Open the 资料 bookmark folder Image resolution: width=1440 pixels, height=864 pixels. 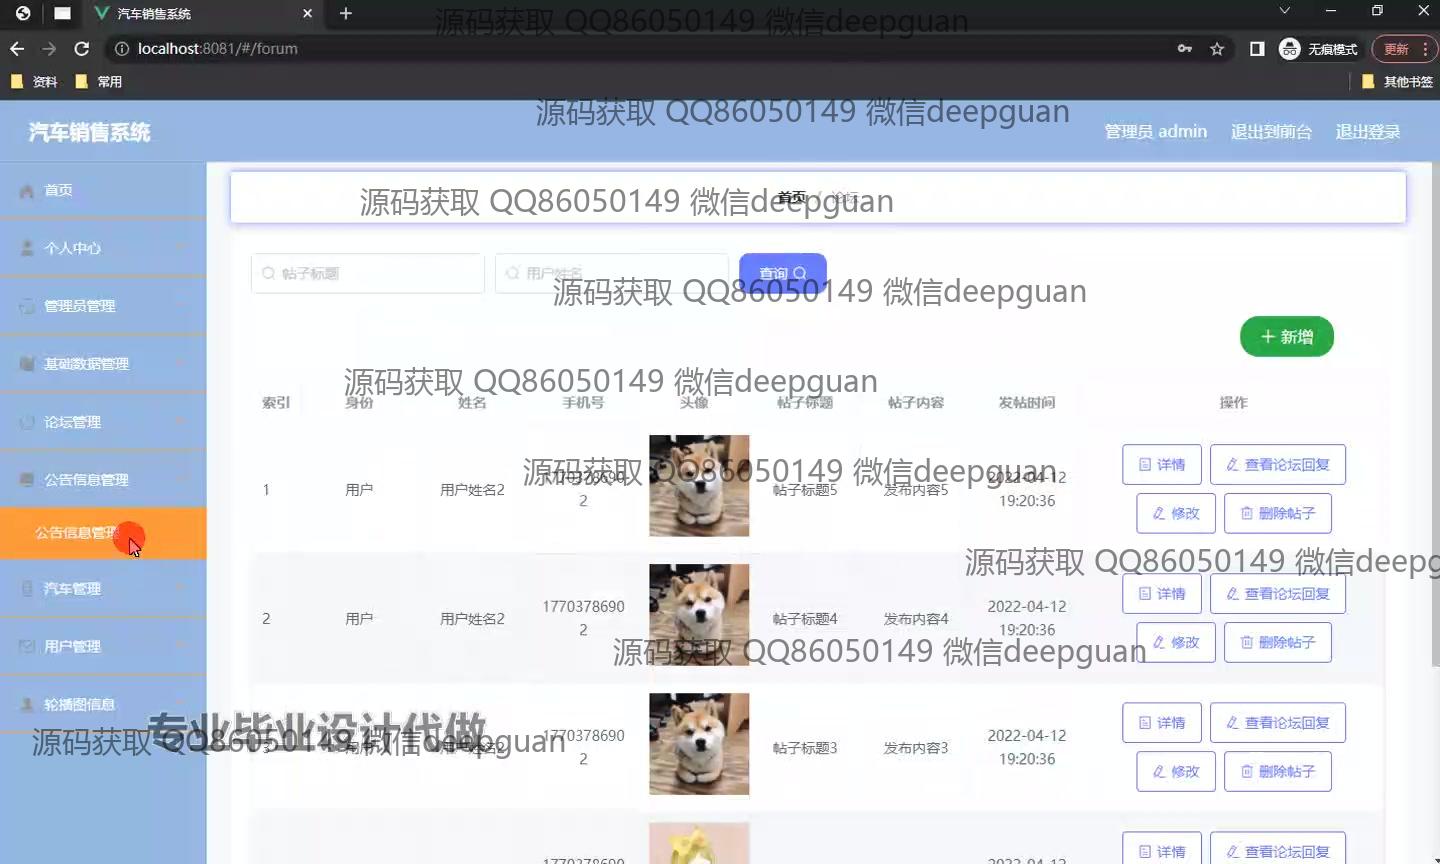point(34,82)
